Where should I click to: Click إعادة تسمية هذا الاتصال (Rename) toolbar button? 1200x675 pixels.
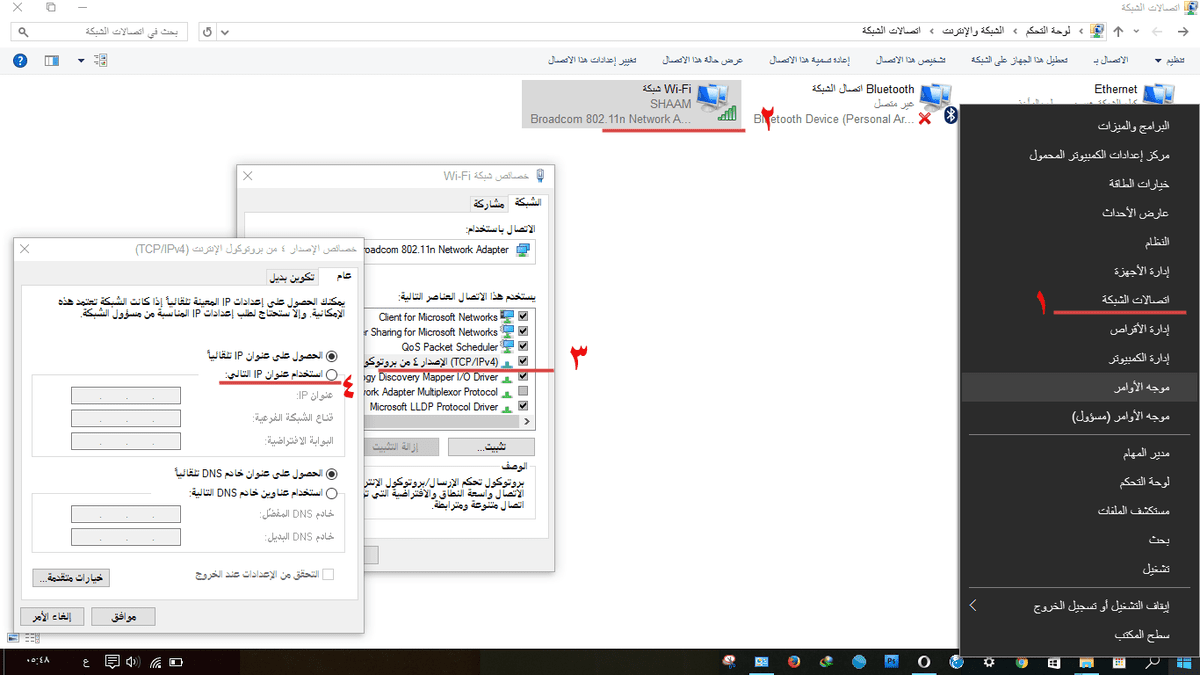809,60
